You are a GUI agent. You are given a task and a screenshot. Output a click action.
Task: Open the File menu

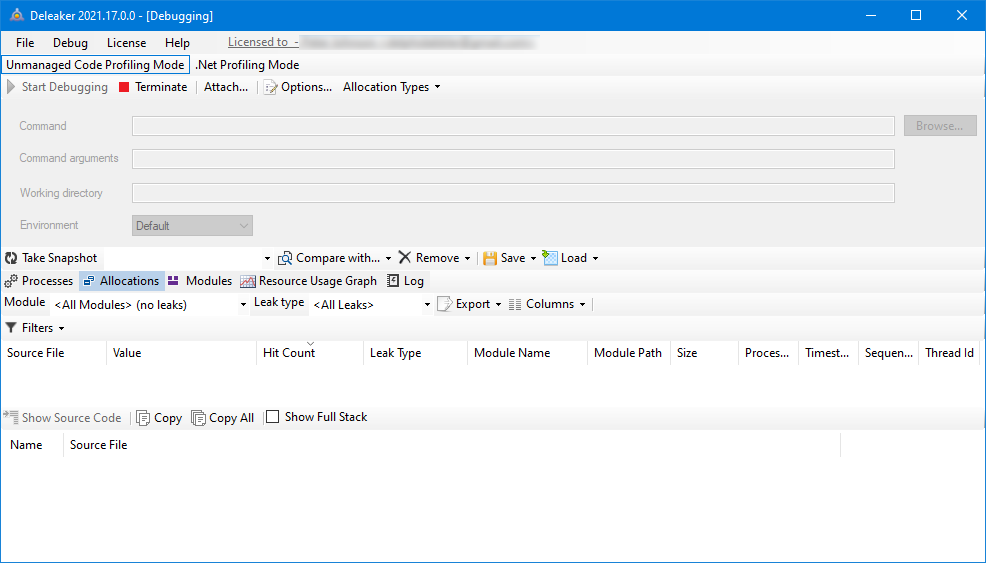25,43
